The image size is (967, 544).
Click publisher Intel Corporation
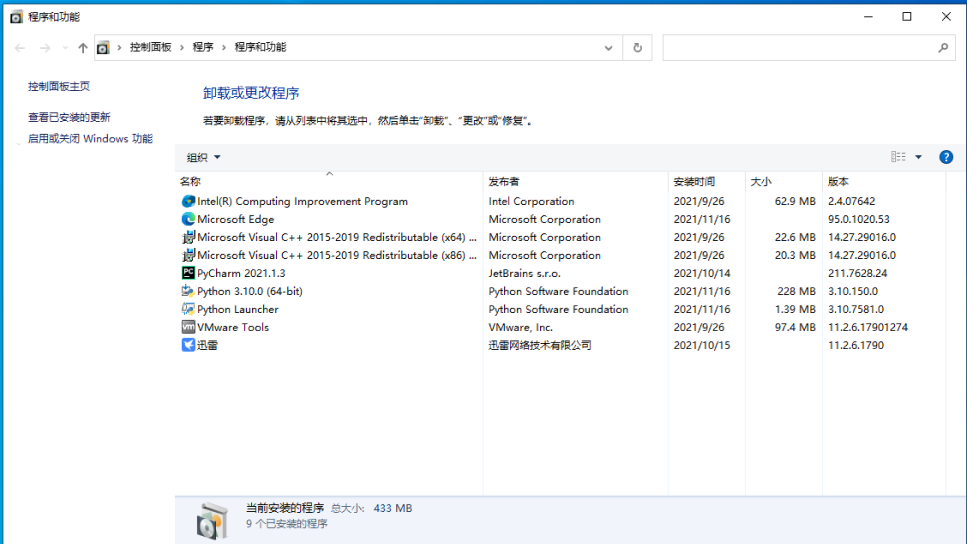point(531,201)
